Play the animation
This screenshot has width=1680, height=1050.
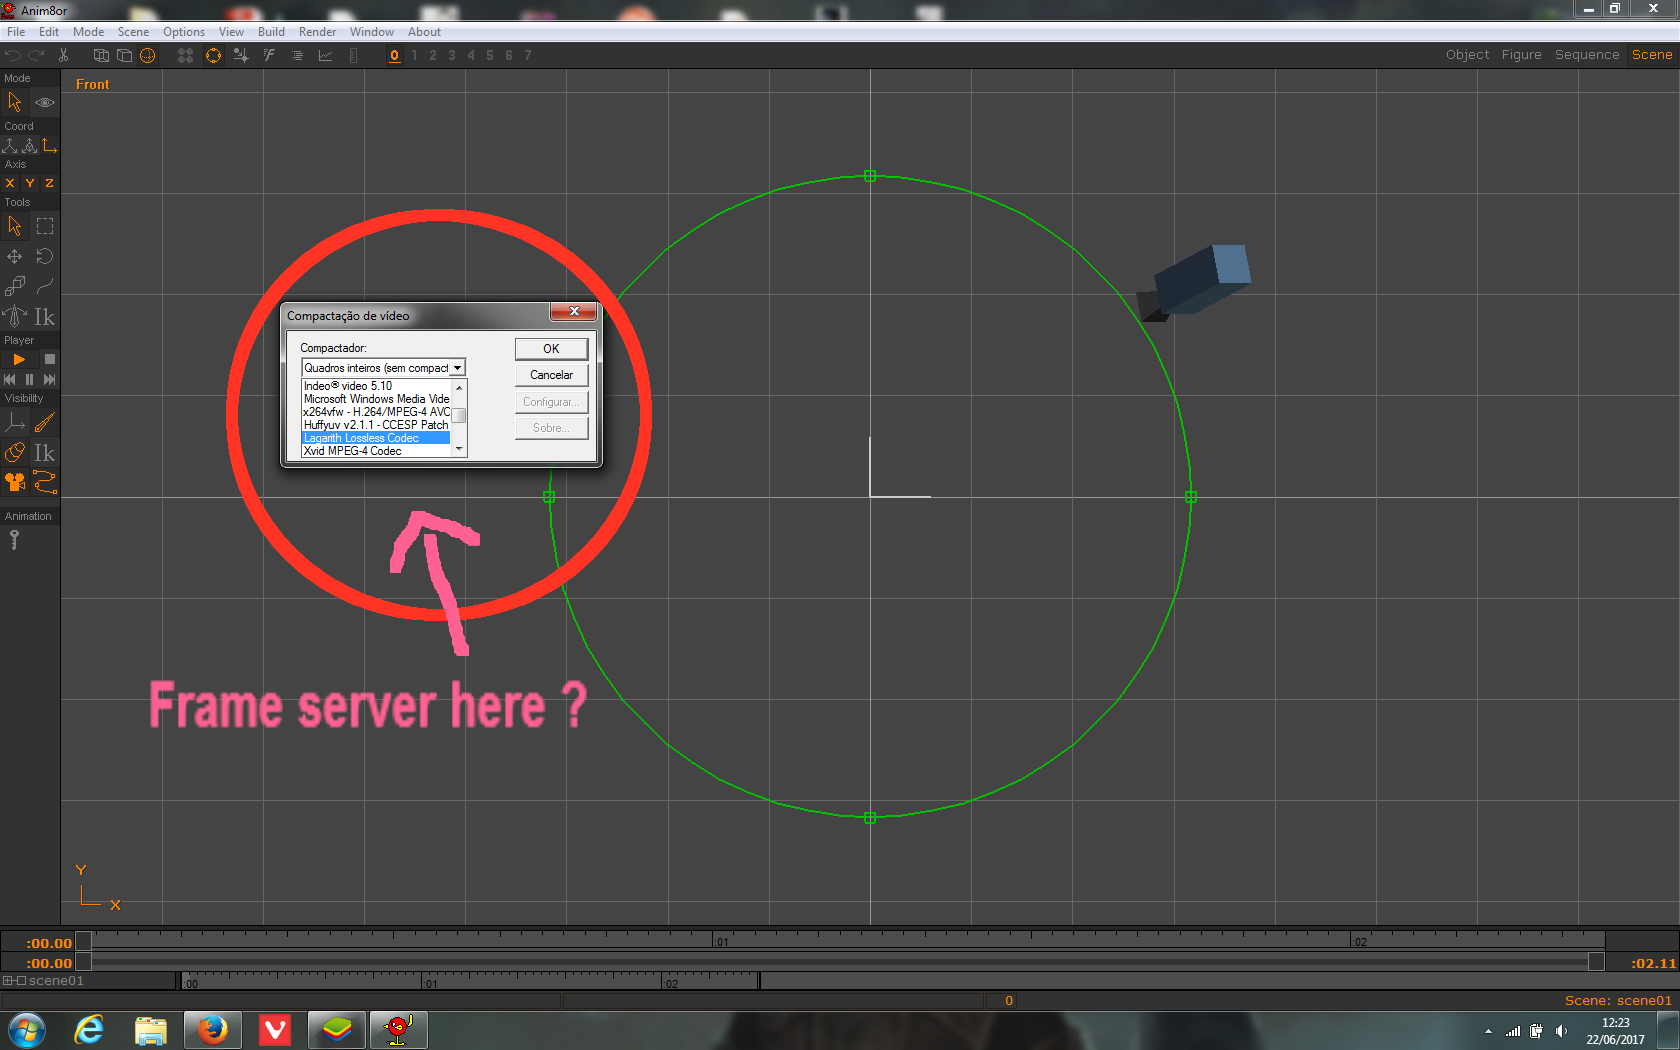pyautogui.click(x=19, y=359)
